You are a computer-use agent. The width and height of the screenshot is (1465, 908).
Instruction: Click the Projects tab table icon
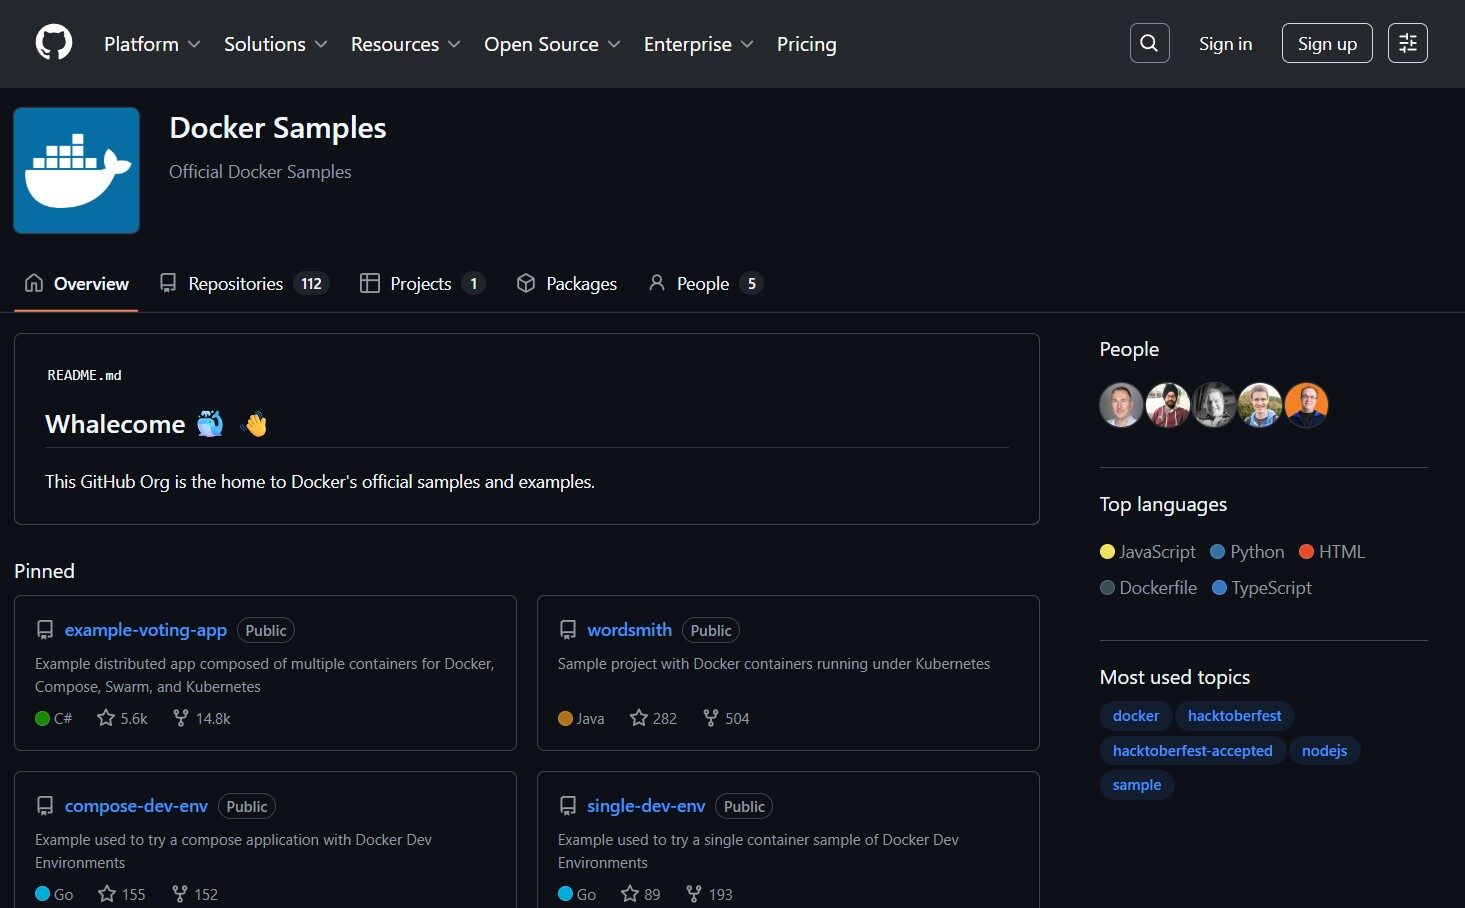370,283
